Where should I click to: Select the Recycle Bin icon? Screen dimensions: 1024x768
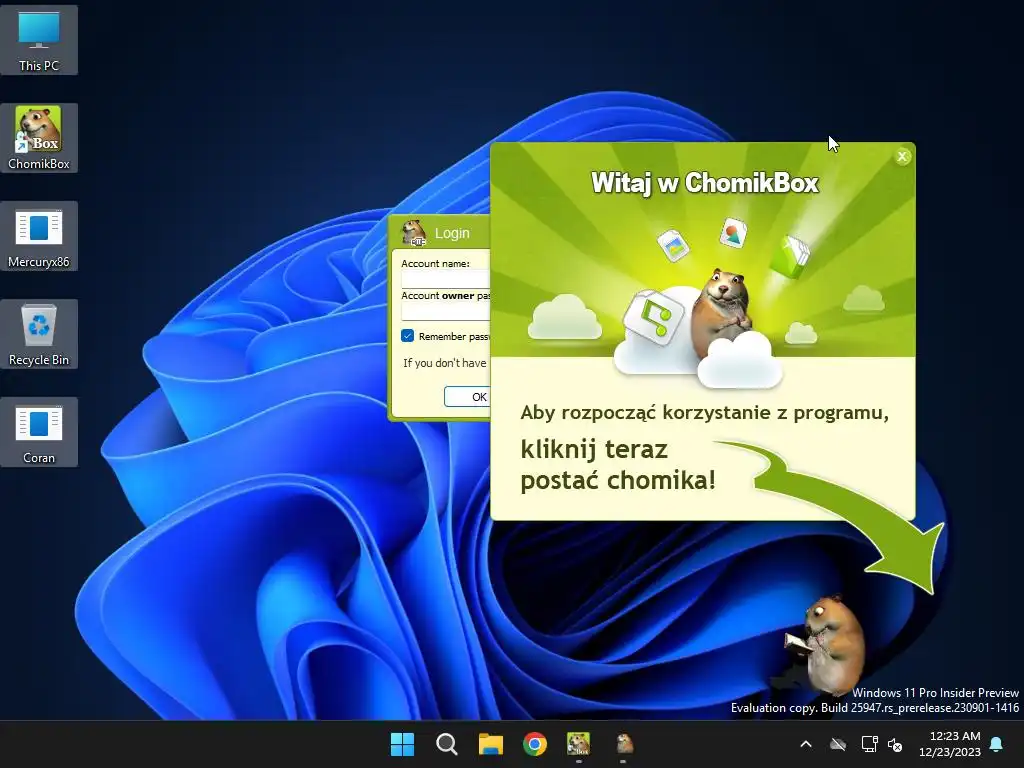click(39, 334)
